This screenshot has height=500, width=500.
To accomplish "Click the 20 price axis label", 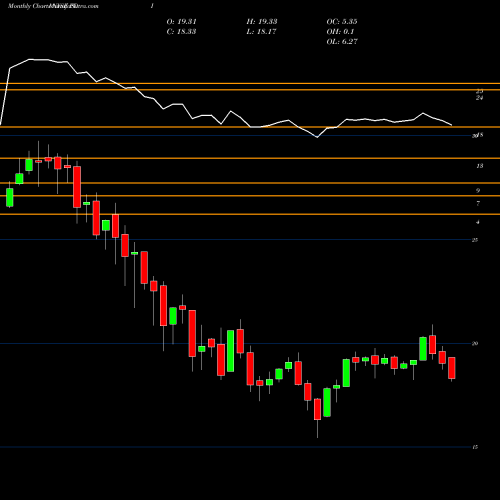I will (x=475, y=343).
